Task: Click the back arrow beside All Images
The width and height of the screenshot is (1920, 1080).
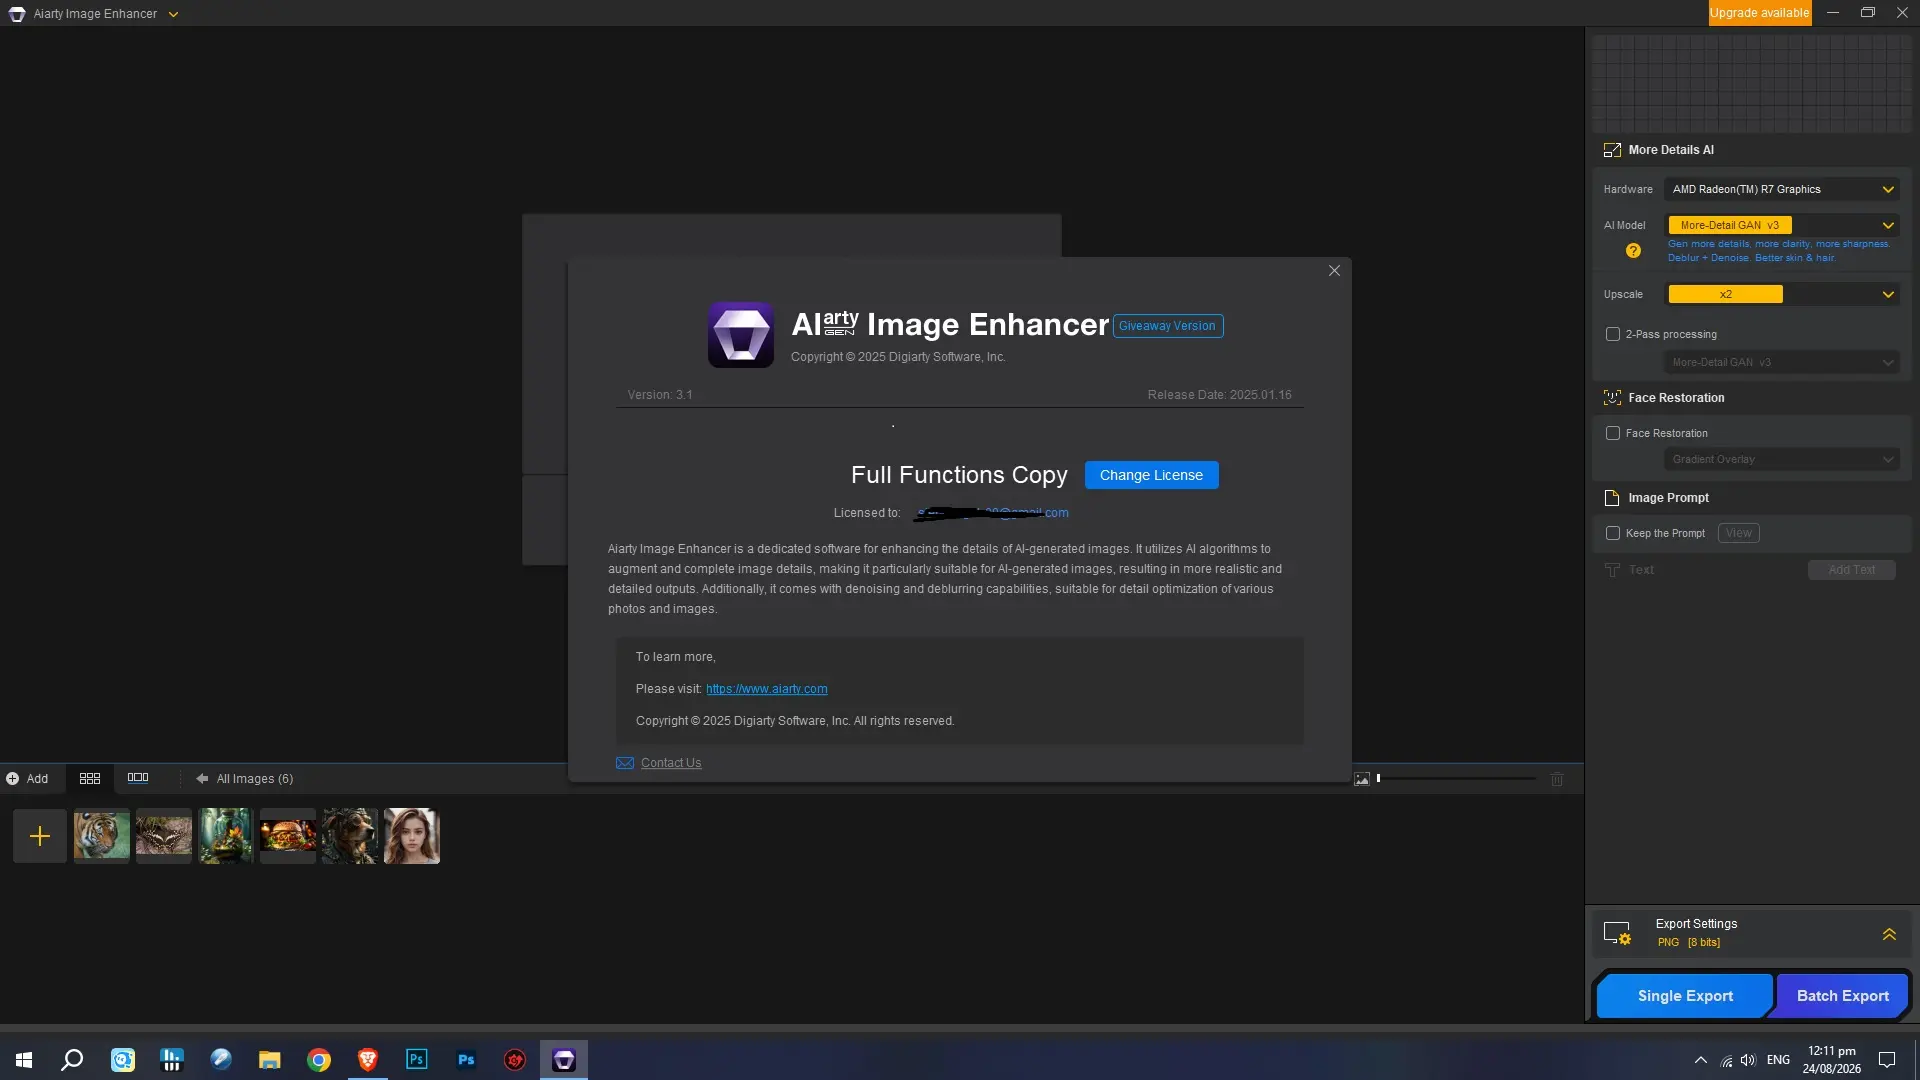Action: tap(202, 779)
